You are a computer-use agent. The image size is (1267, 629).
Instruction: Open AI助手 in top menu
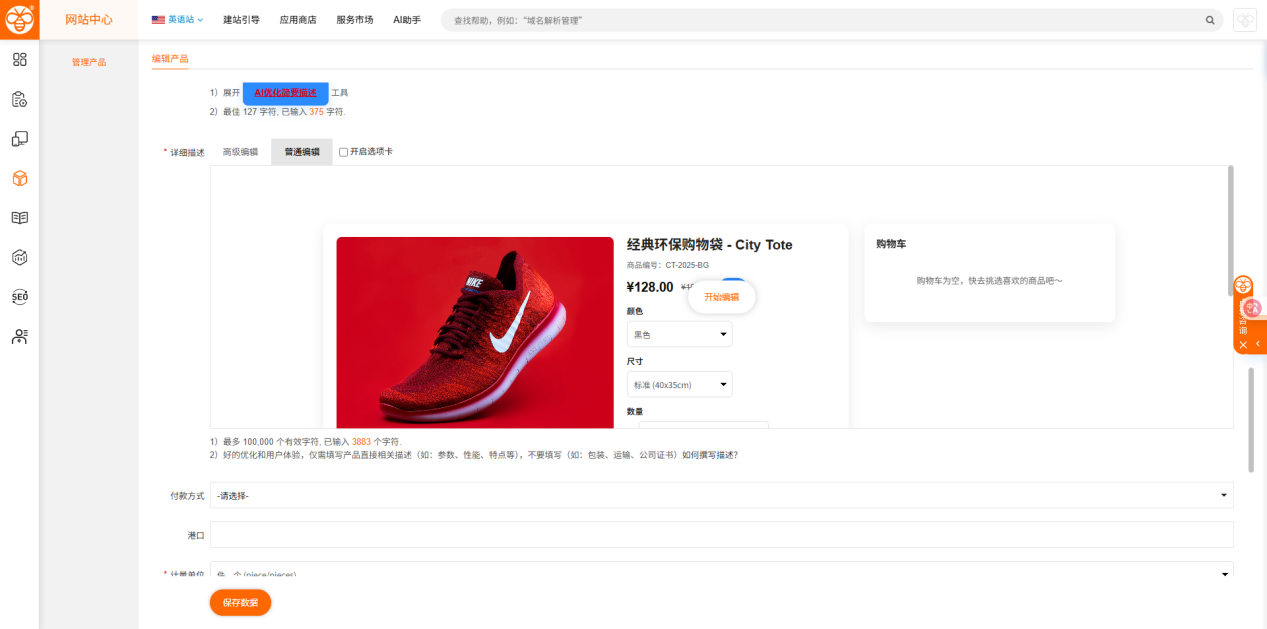click(x=407, y=20)
